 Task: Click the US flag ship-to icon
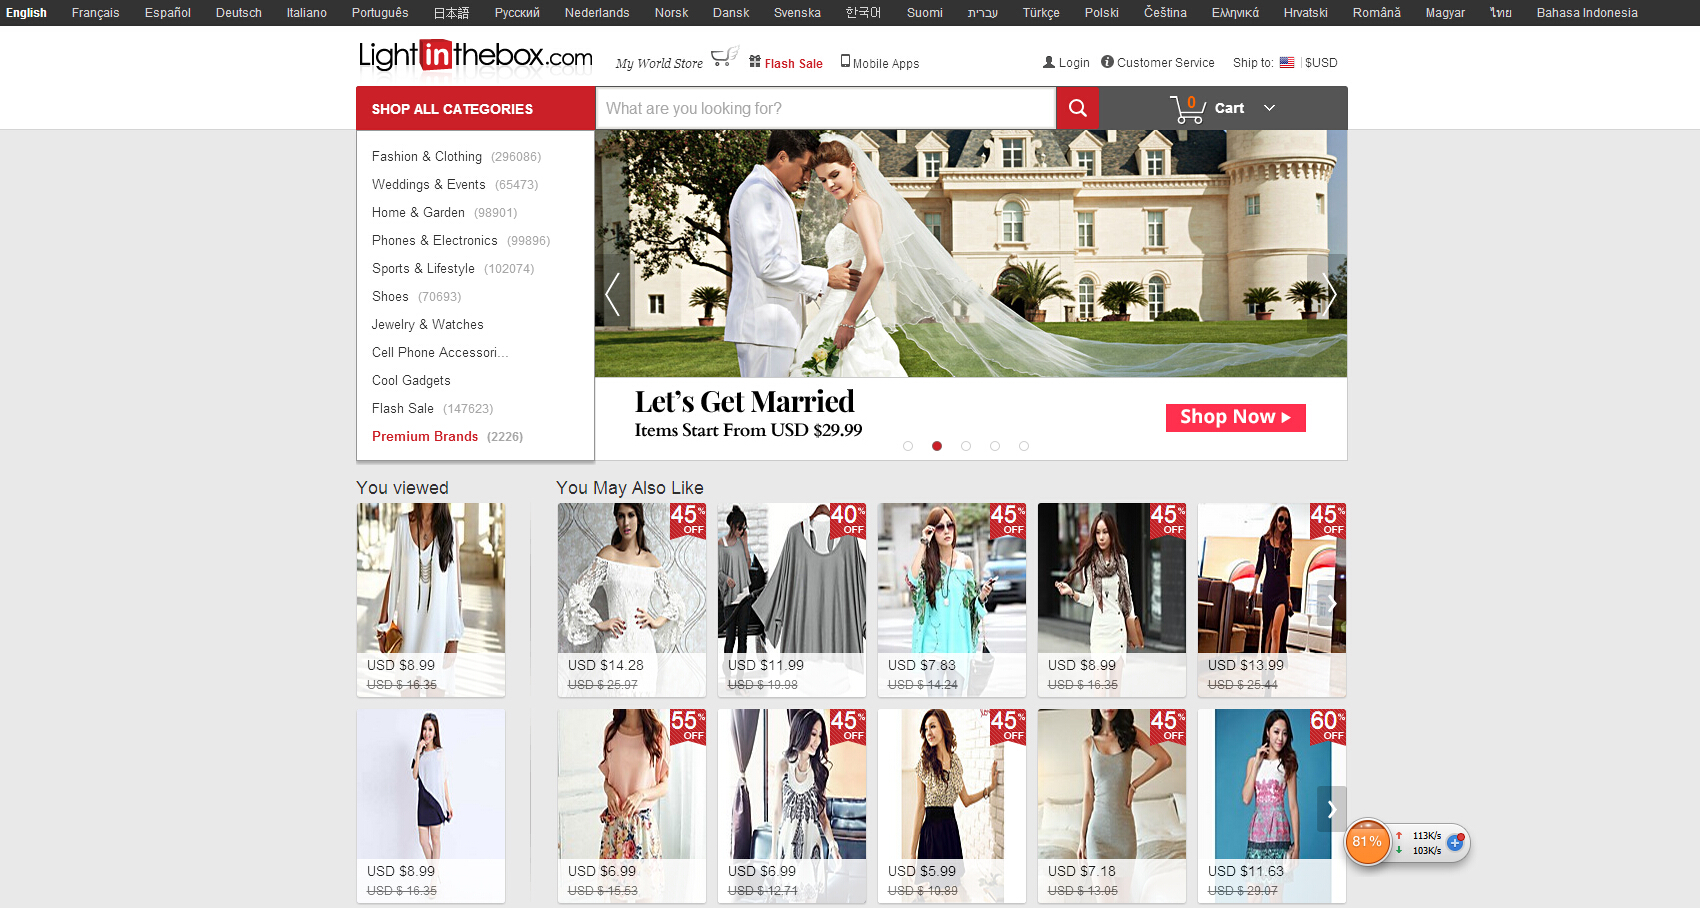click(x=1287, y=62)
